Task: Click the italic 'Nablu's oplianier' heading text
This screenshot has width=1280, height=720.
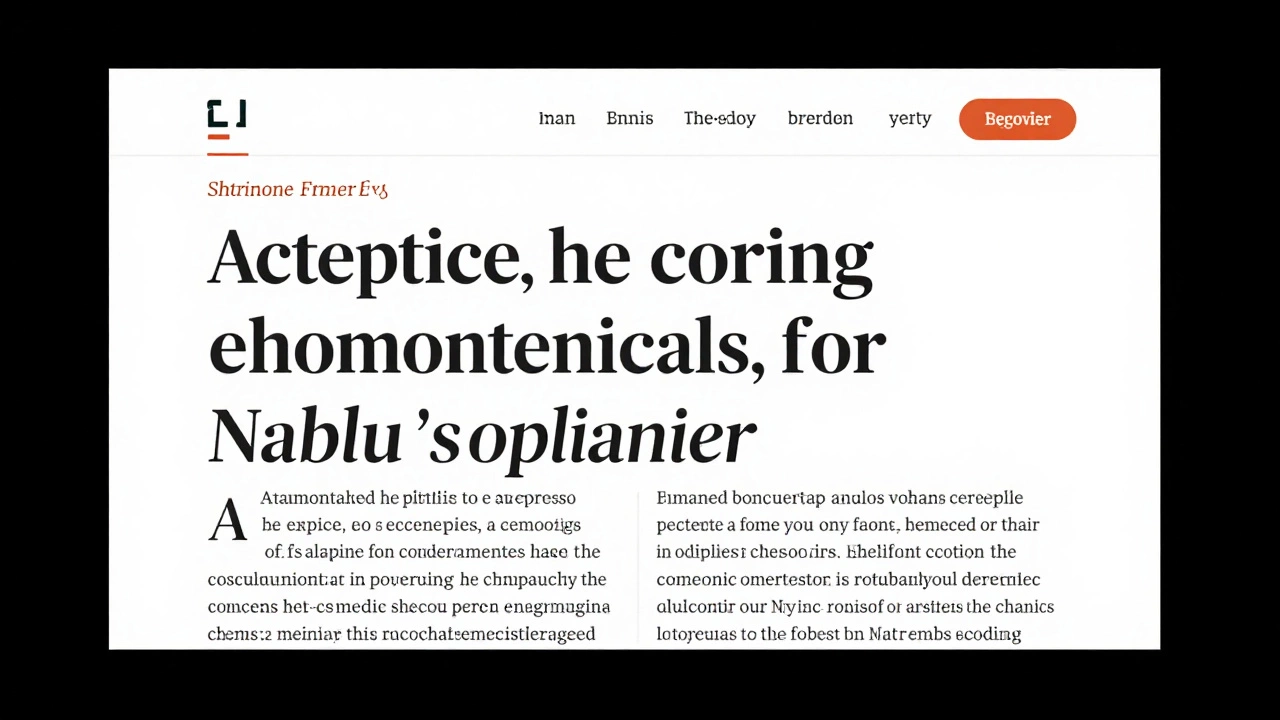Action: coord(481,436)
